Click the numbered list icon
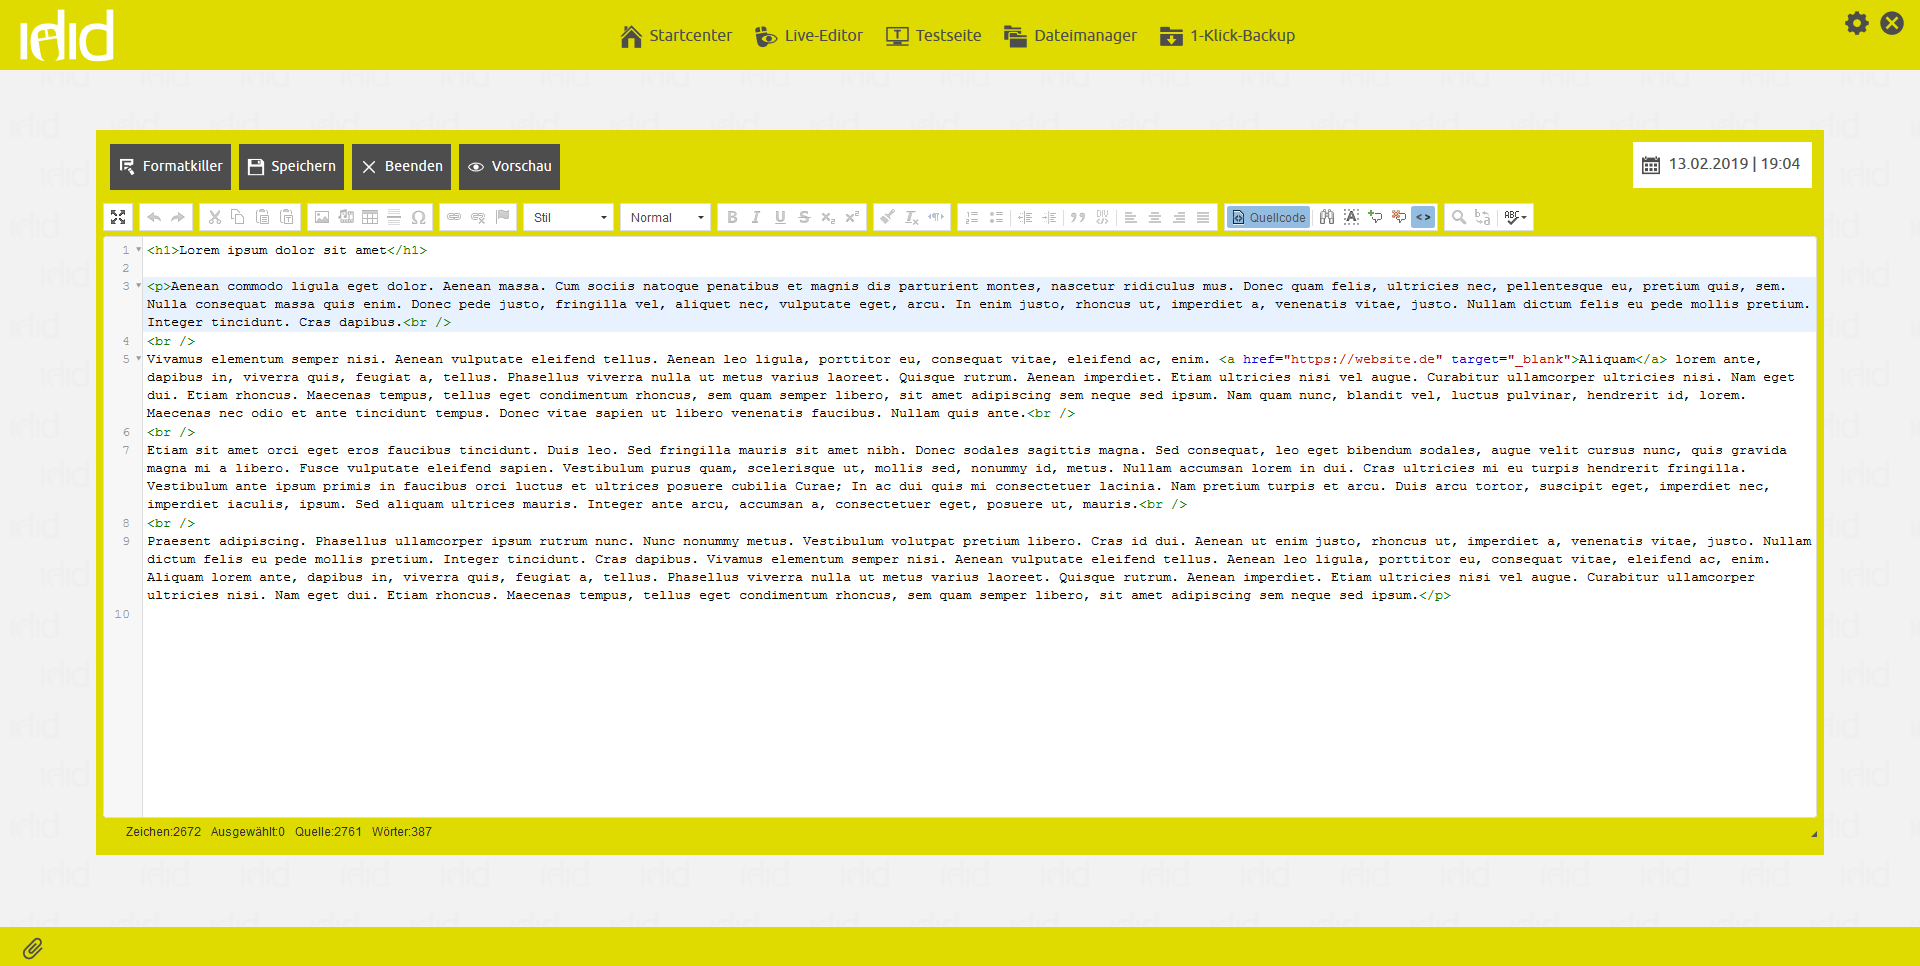Screen dimensions: 1920x966 pos(972,217)
